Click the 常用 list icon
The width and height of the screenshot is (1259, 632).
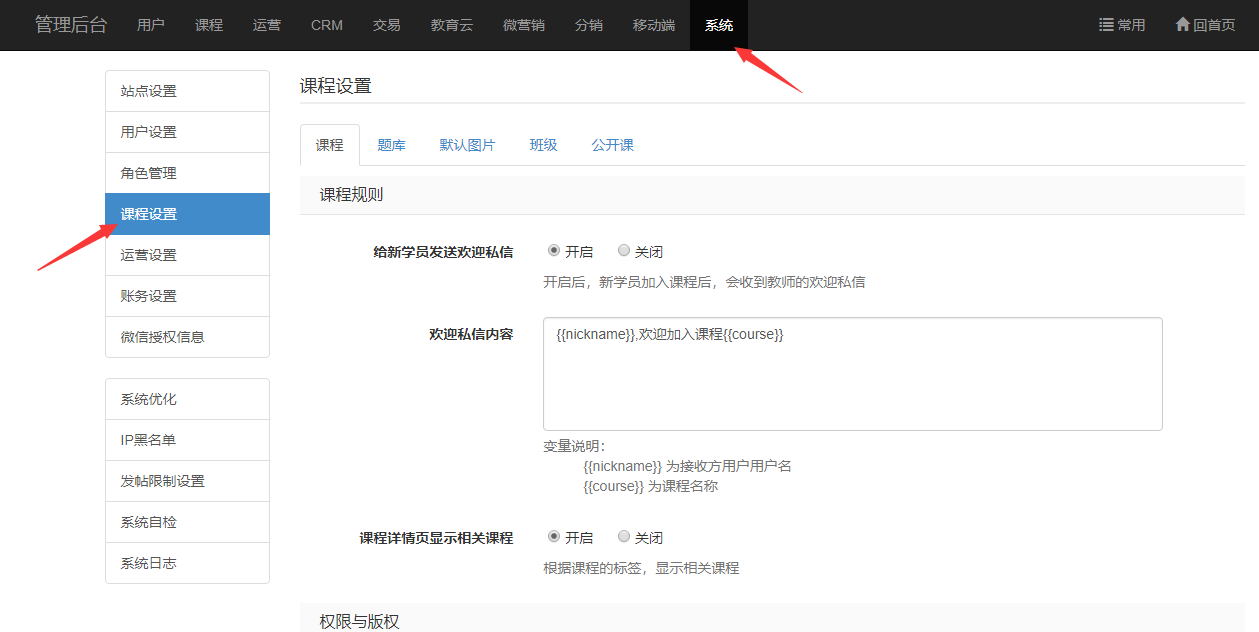click(1106, 25)
